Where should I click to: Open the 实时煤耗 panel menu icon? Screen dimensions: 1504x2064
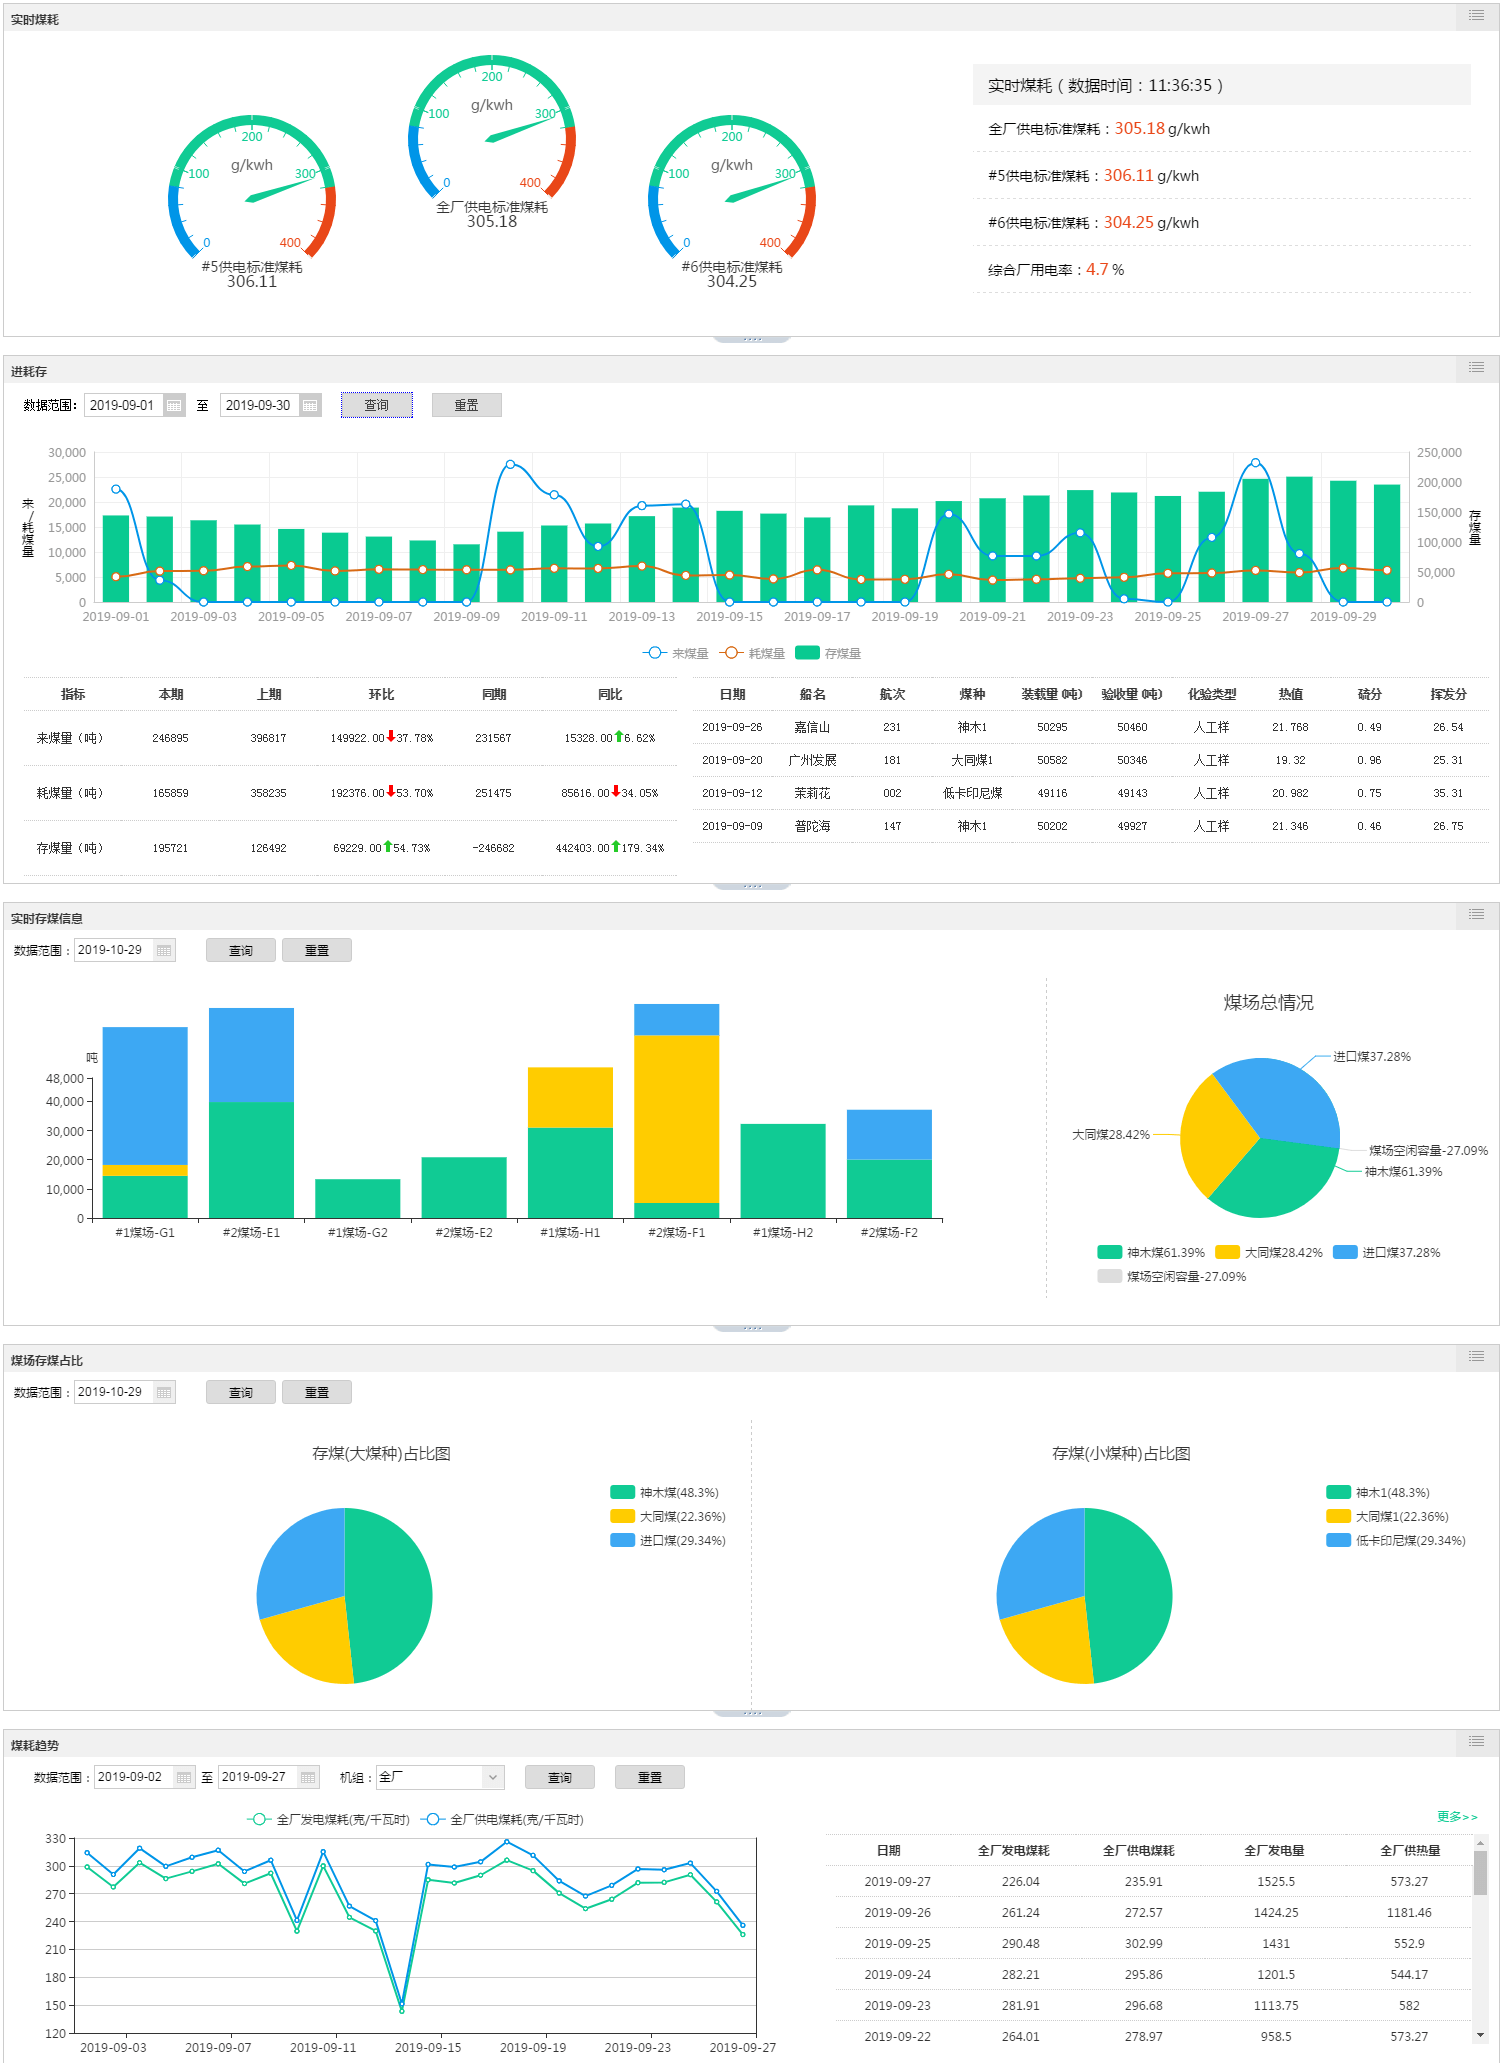click(x=1476, y=16)
